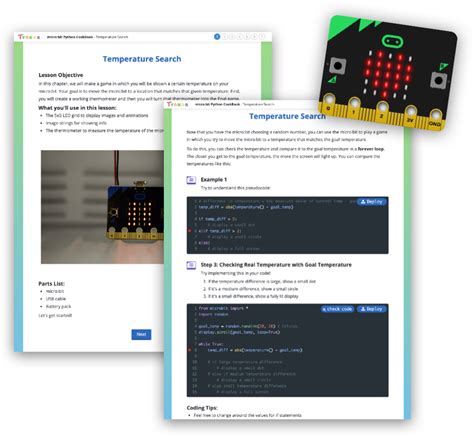Click the Step 3 Checking Real Temperature heading

(x=276, y=265)
